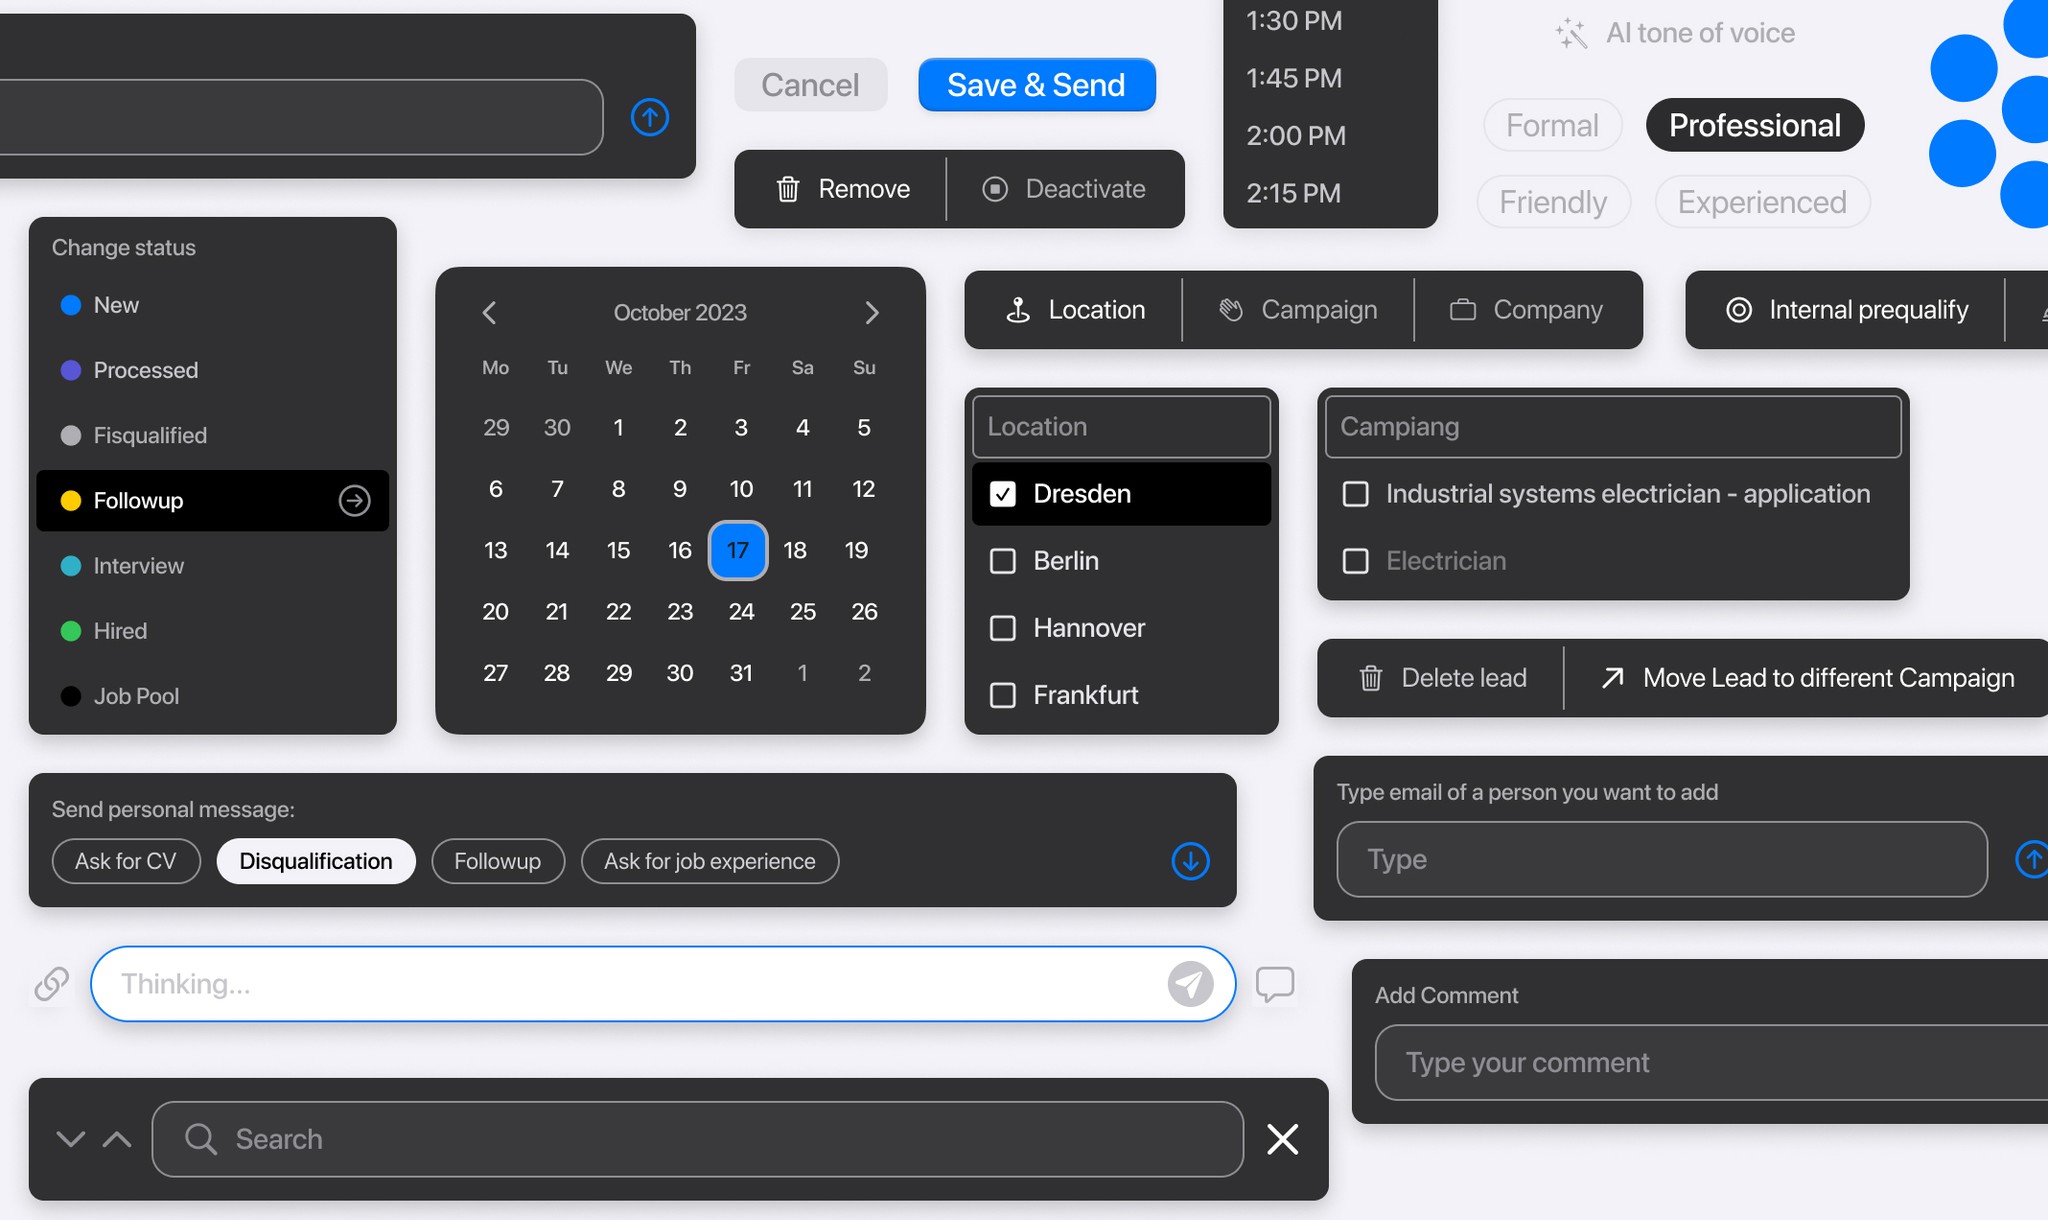2048x1220 pixels.
Task: Click the paper plane send icon
Action: pos(1190,984)
